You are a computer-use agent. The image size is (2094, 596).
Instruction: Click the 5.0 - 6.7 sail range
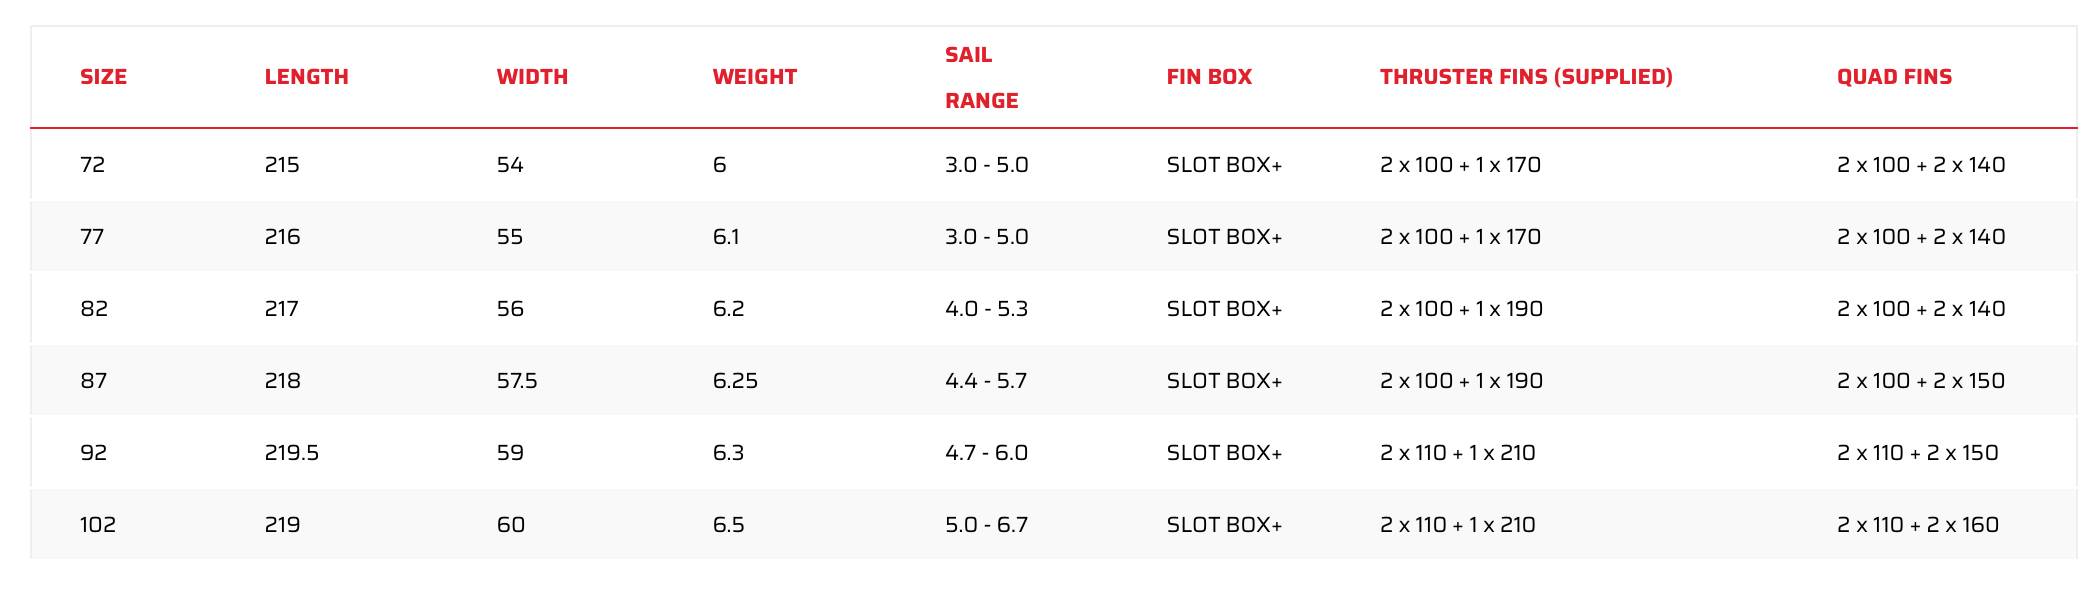click(986, 525)
